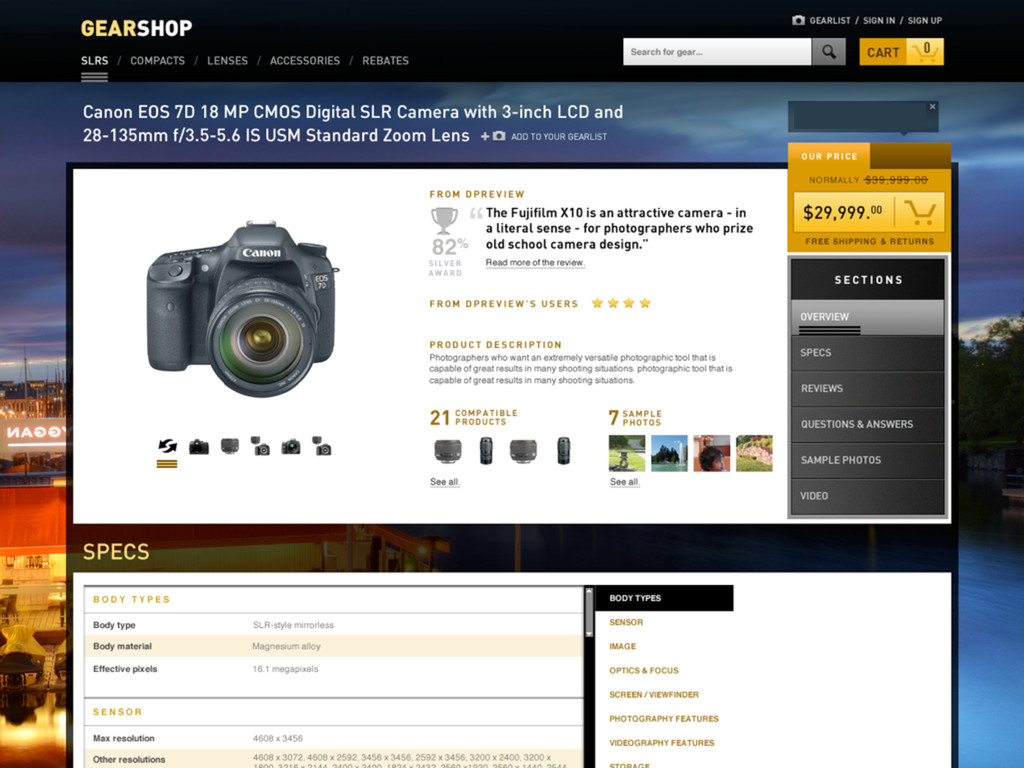Jump to Image specs category

point(622,647)
